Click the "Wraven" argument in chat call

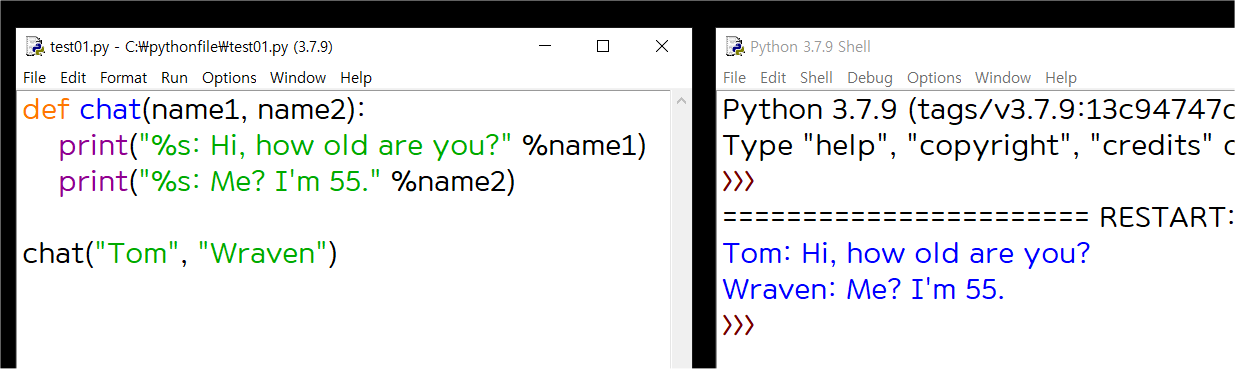[263, 254]
